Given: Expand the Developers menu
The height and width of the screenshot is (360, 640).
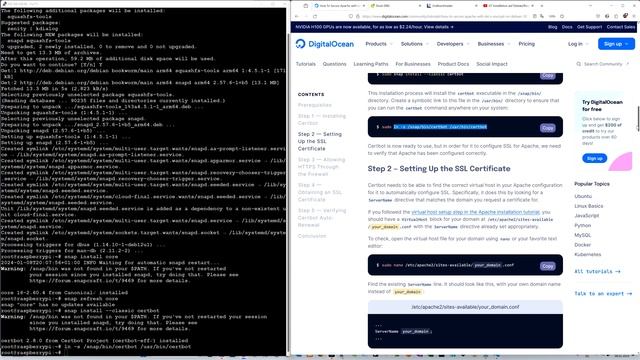Looking at the screenshot, I should point(453,44).
